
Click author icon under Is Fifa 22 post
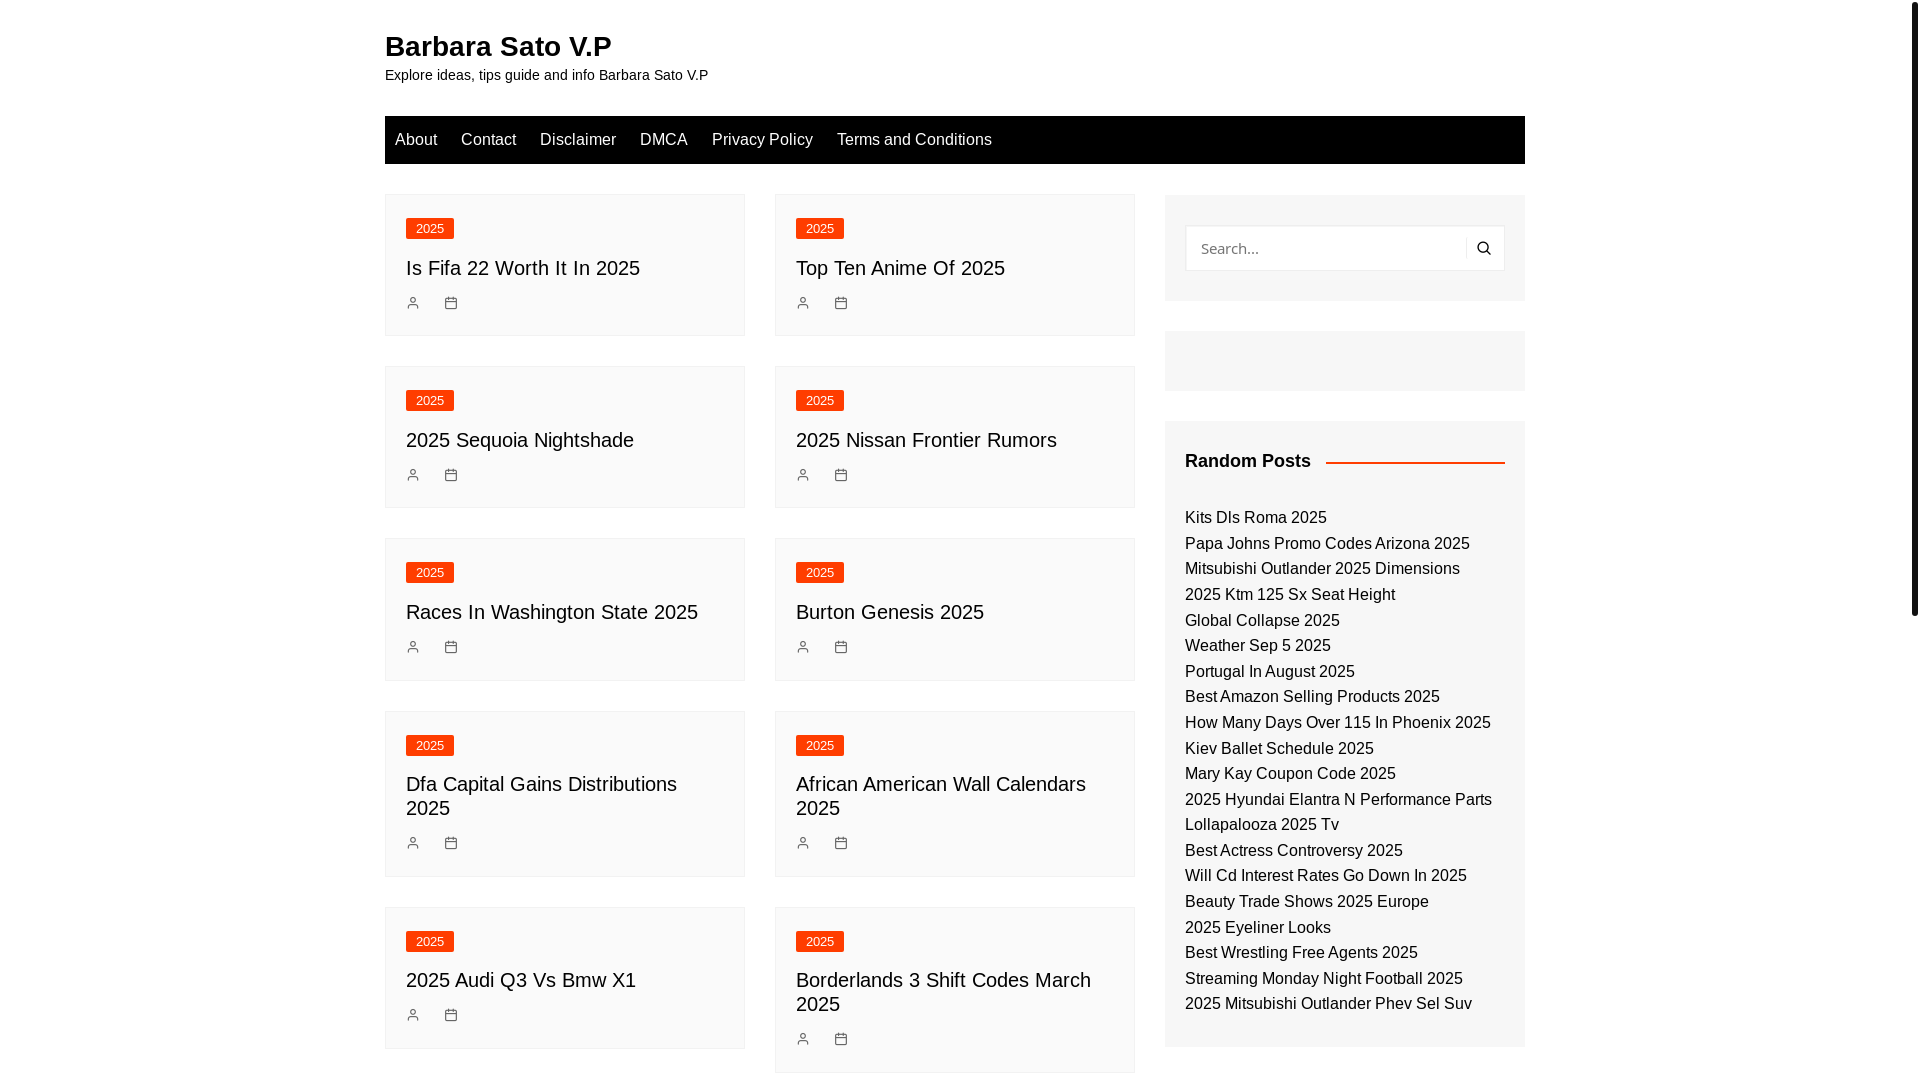pos(413,303)
